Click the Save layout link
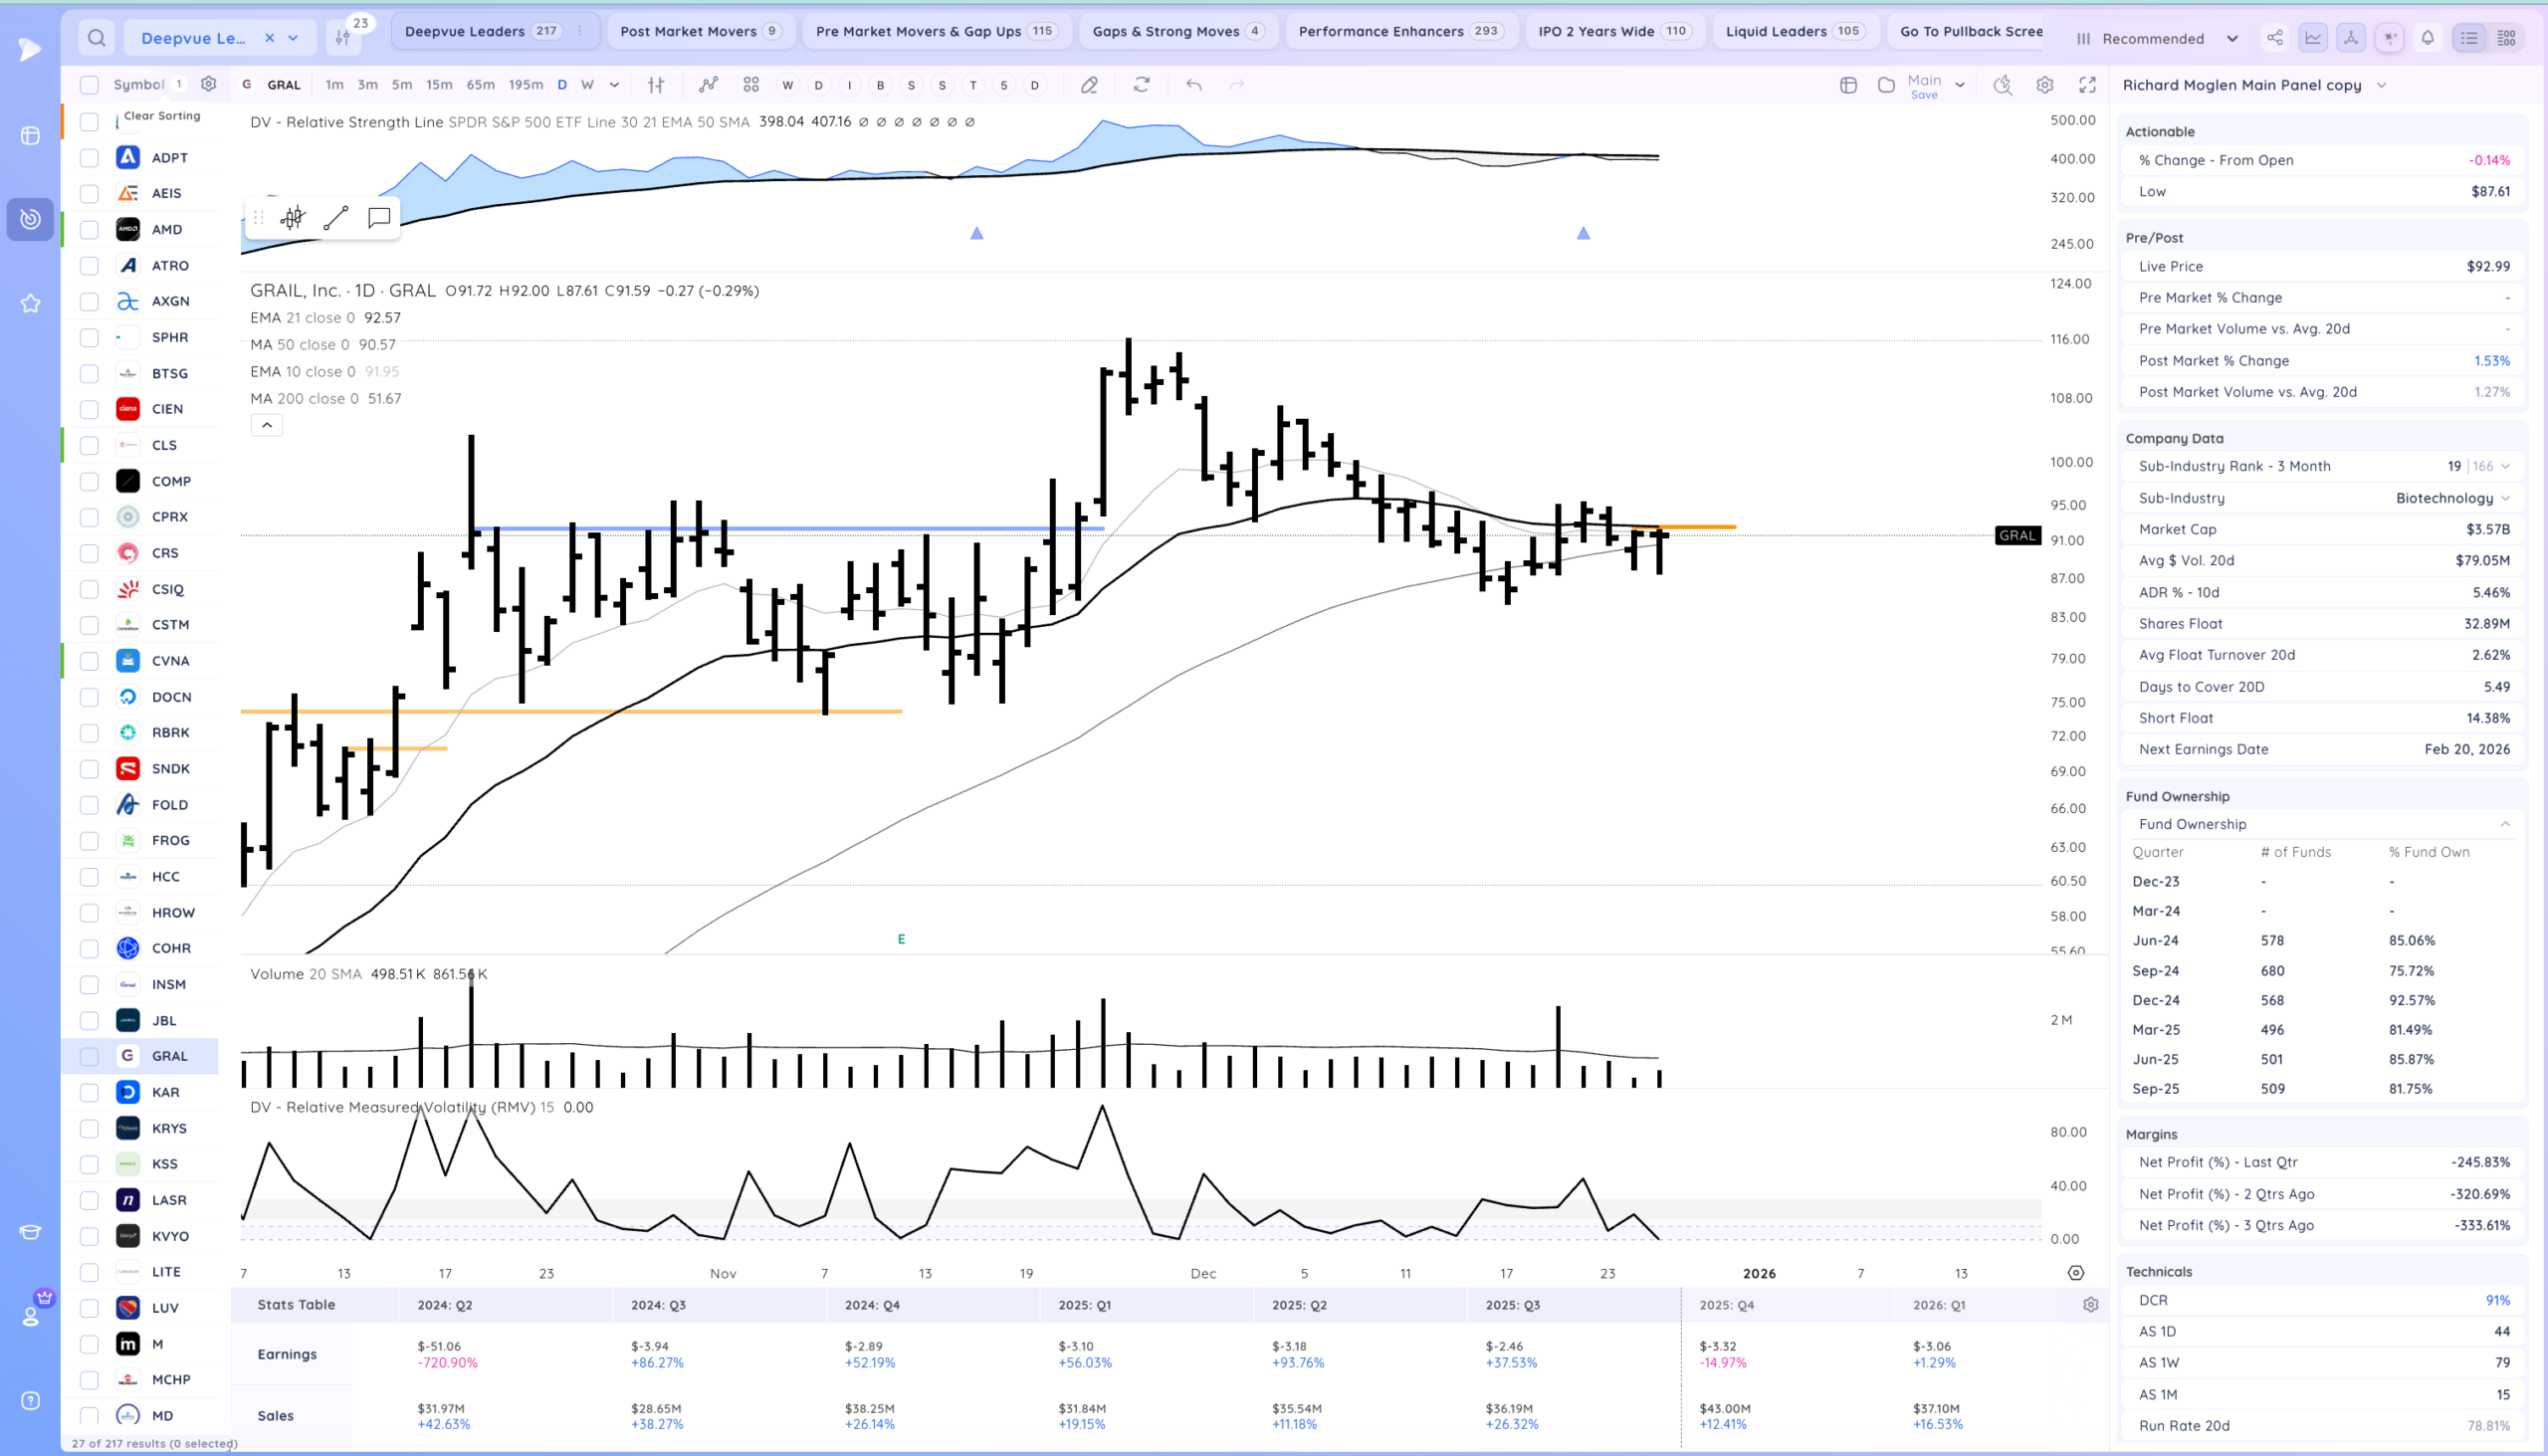 tap(1923, 95)
